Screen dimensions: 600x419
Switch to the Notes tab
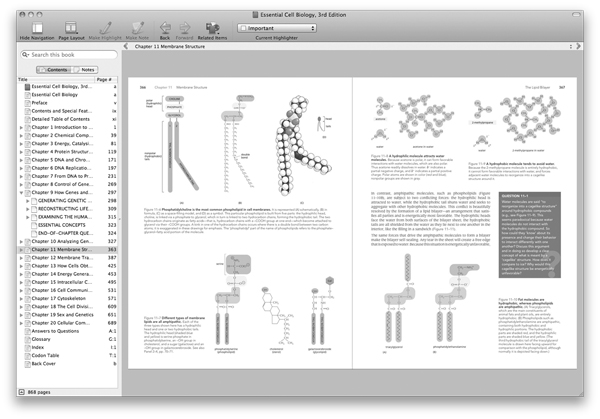click(x=88, y=69)
